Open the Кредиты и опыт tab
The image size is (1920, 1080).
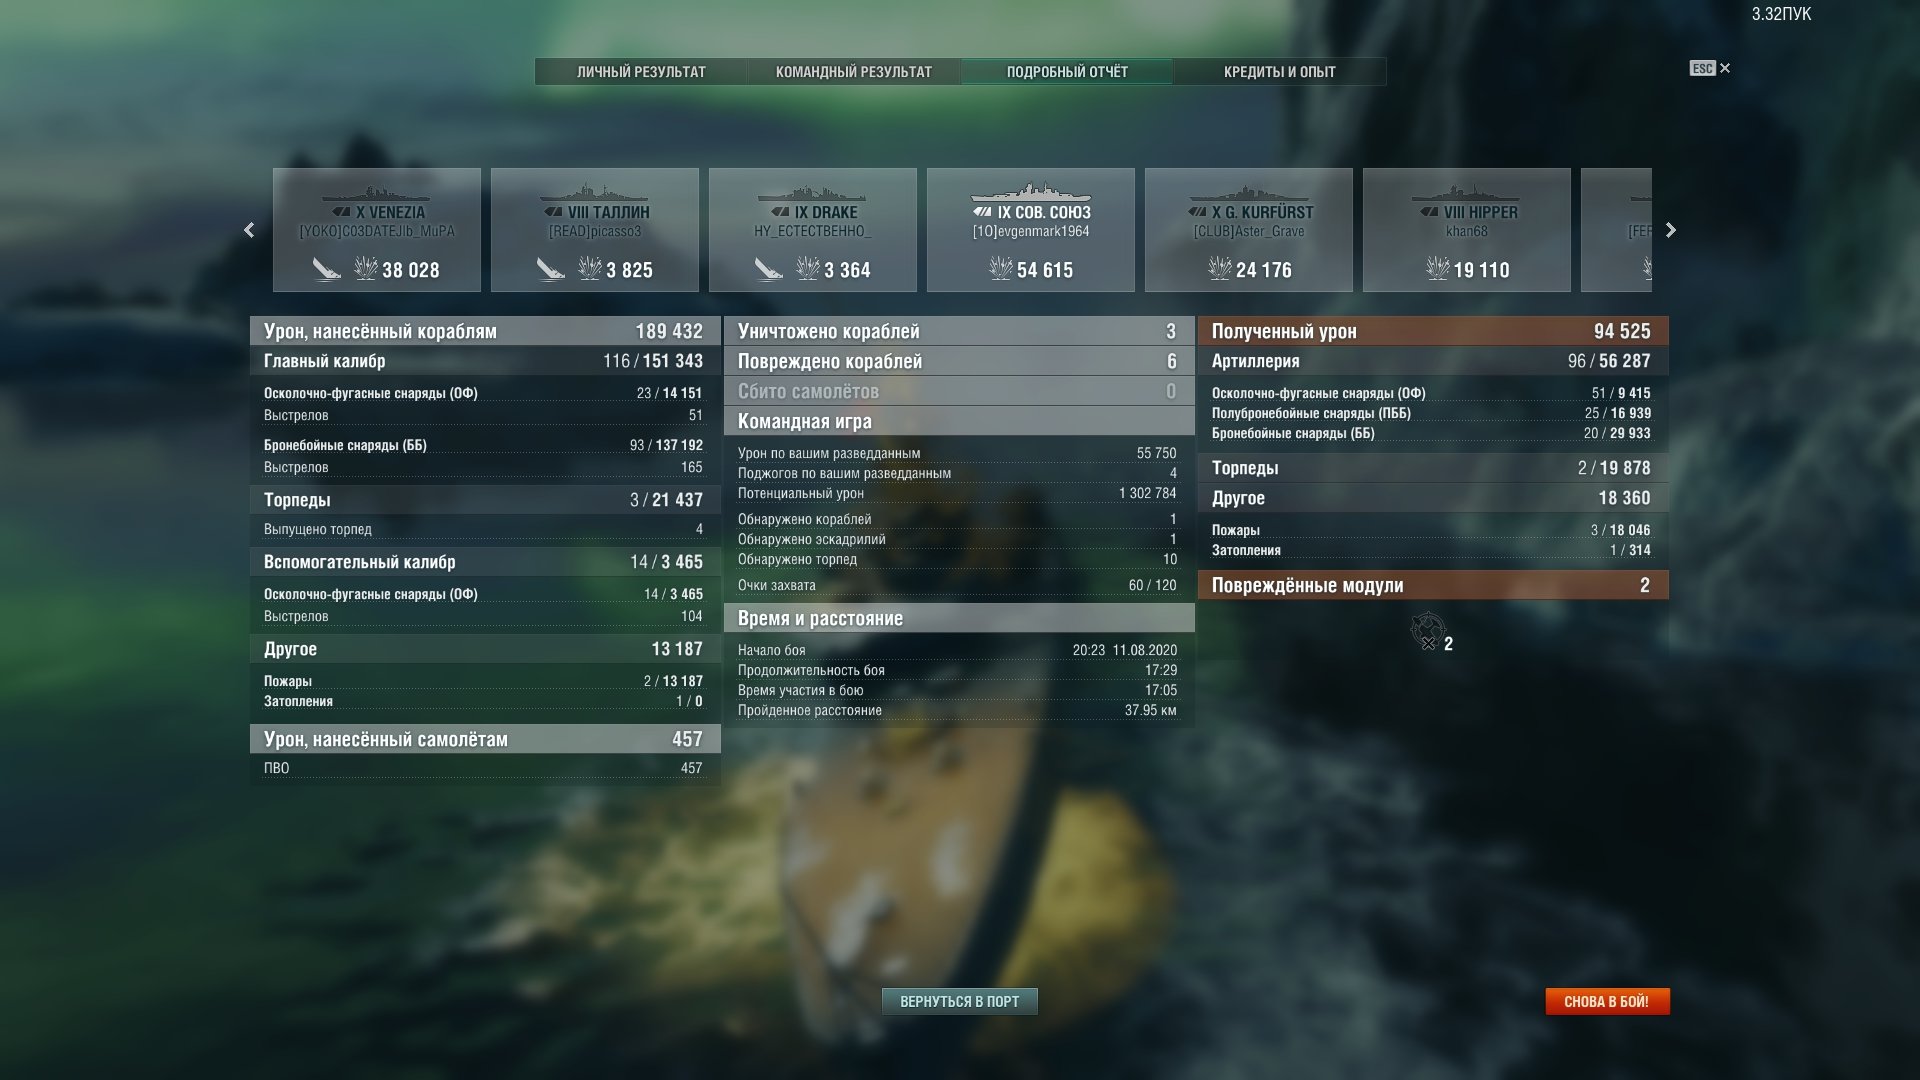click(1279, 72)
